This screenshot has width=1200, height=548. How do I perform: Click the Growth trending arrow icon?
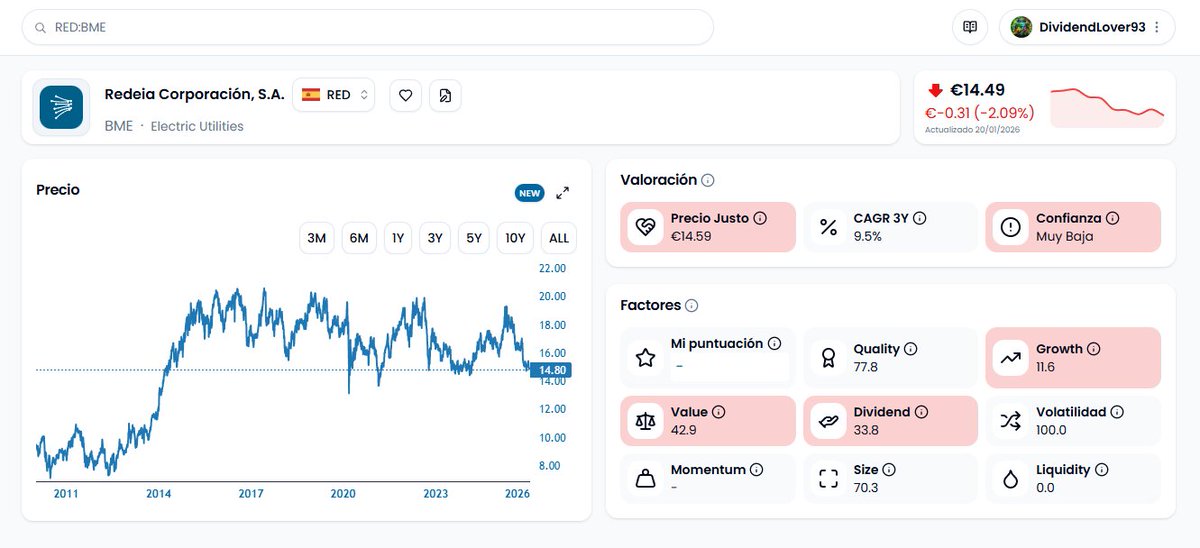pos(1011,358)
